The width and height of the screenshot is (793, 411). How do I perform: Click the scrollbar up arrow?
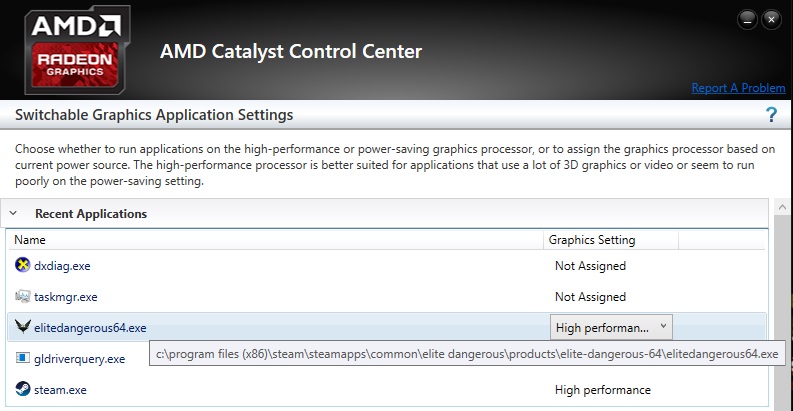tap(782, 207)
